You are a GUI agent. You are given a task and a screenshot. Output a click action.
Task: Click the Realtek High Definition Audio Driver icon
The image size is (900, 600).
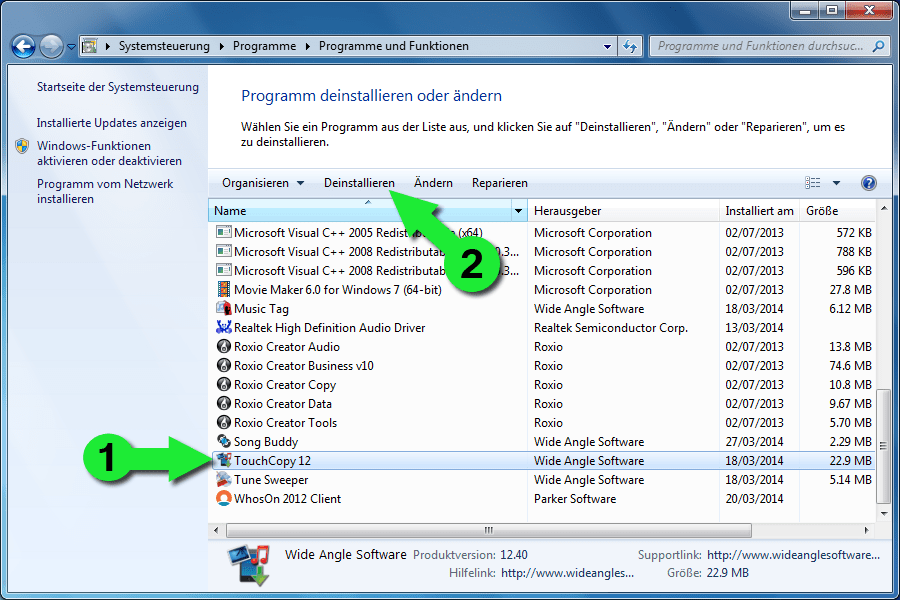[223, 327]
